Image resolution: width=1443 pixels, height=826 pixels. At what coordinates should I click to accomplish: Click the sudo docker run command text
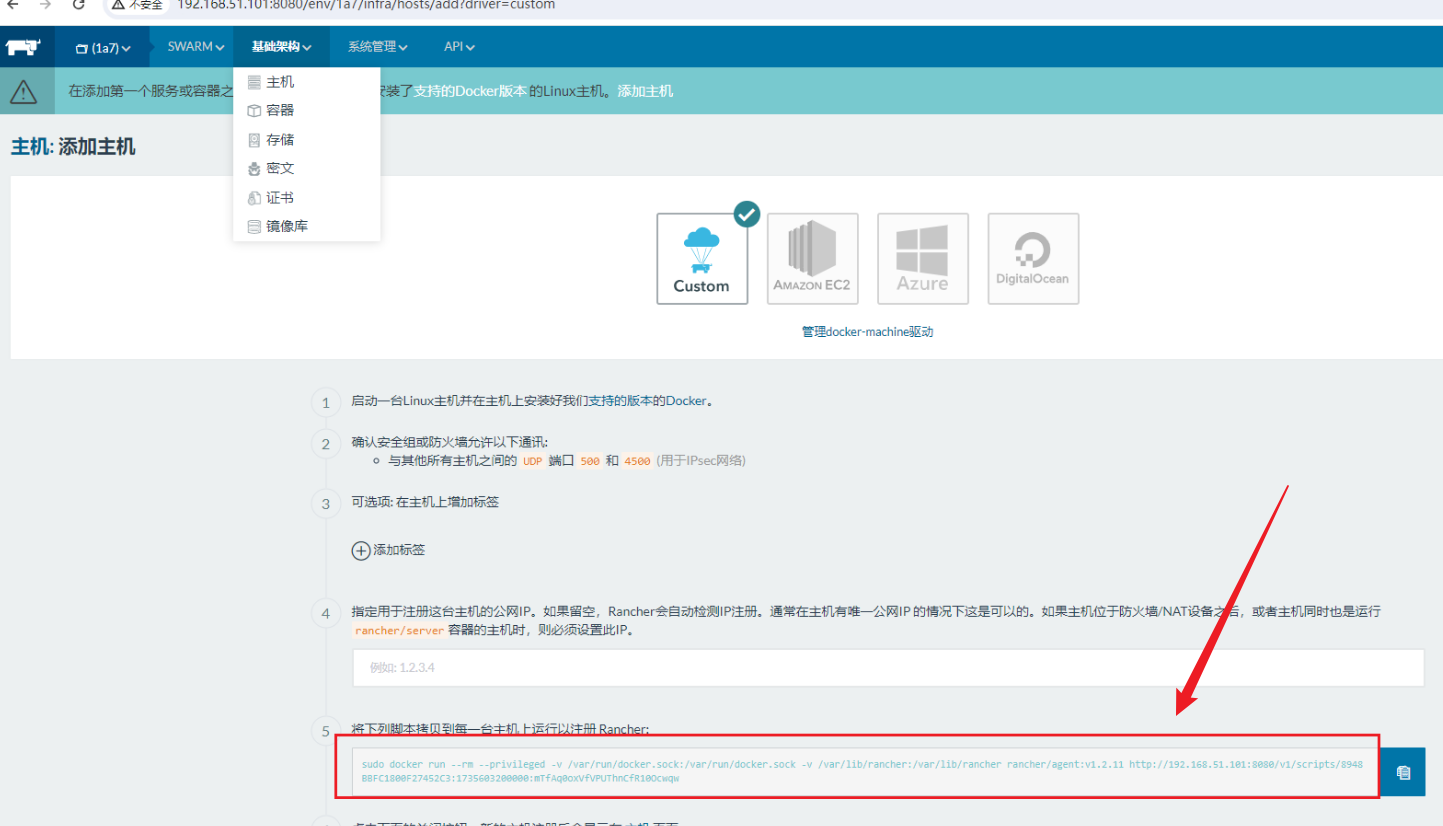coord(862,770)
